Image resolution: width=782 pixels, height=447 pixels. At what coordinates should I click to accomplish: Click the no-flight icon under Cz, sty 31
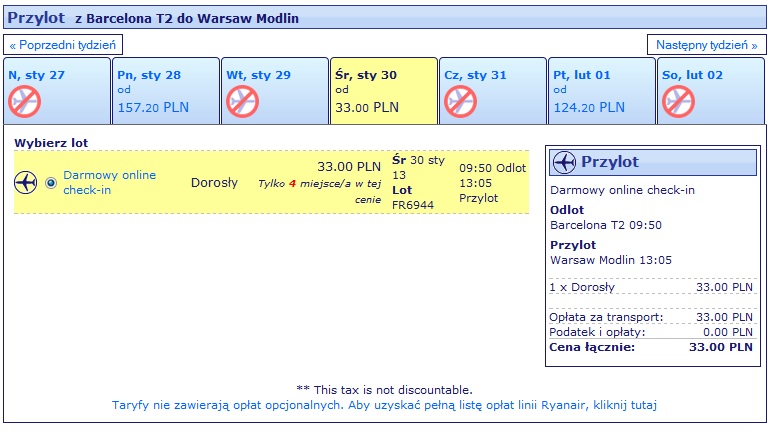tap(460, 102)
